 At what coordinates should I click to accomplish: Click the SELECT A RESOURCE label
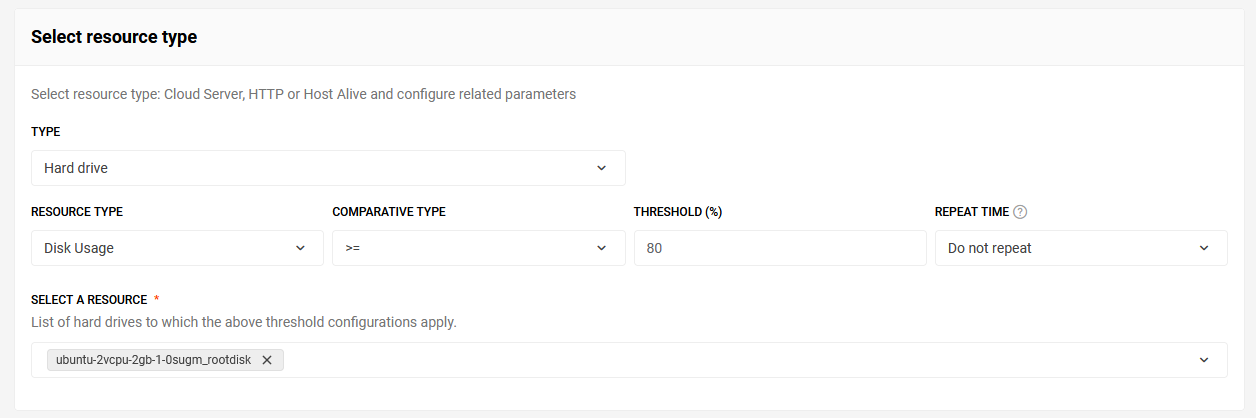pyautogui.click(x=89, y=300)
